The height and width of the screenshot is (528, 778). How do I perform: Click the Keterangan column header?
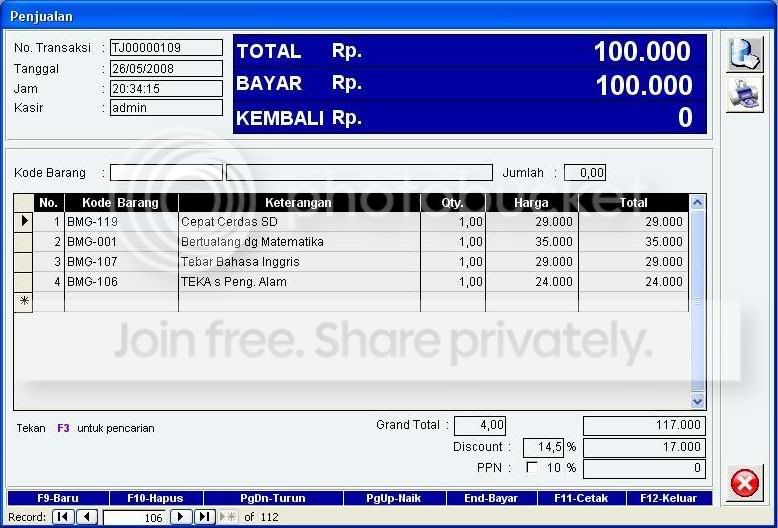(299, 202)
